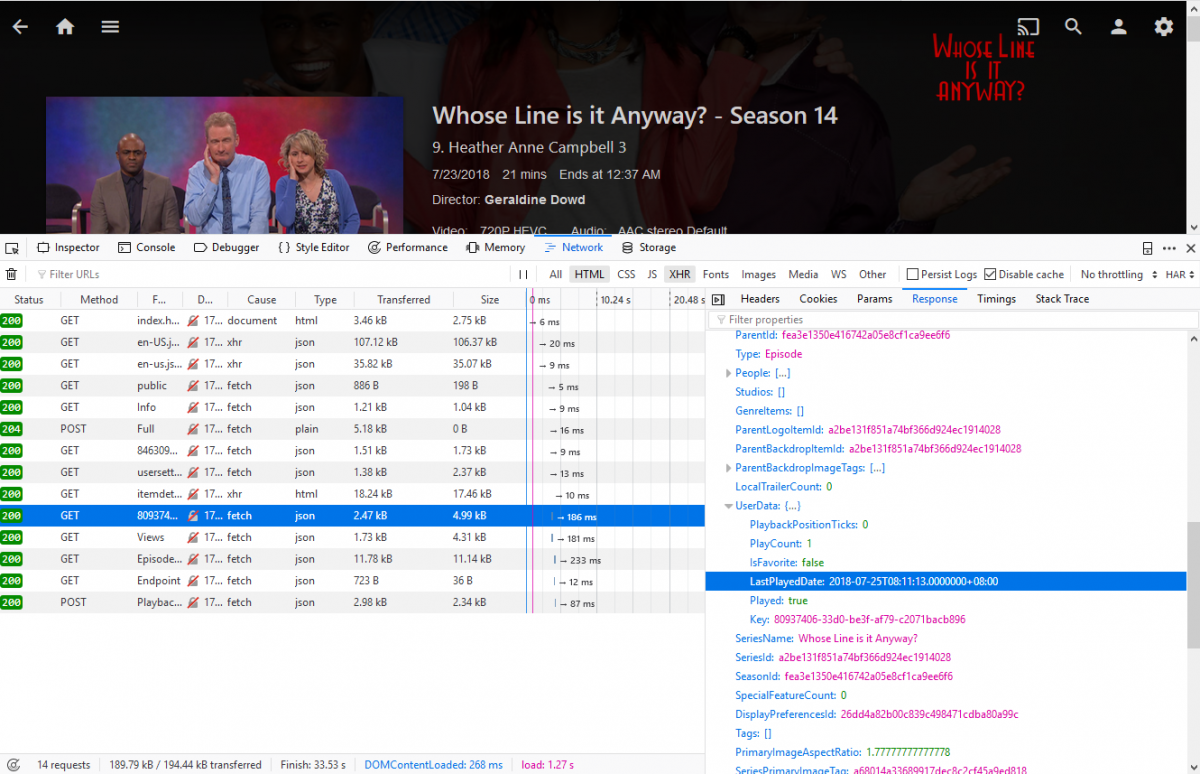This screenshot has height=774, width=1200.
Task: Enable the Persist Logs checkbox
Action: pos(912,274)
